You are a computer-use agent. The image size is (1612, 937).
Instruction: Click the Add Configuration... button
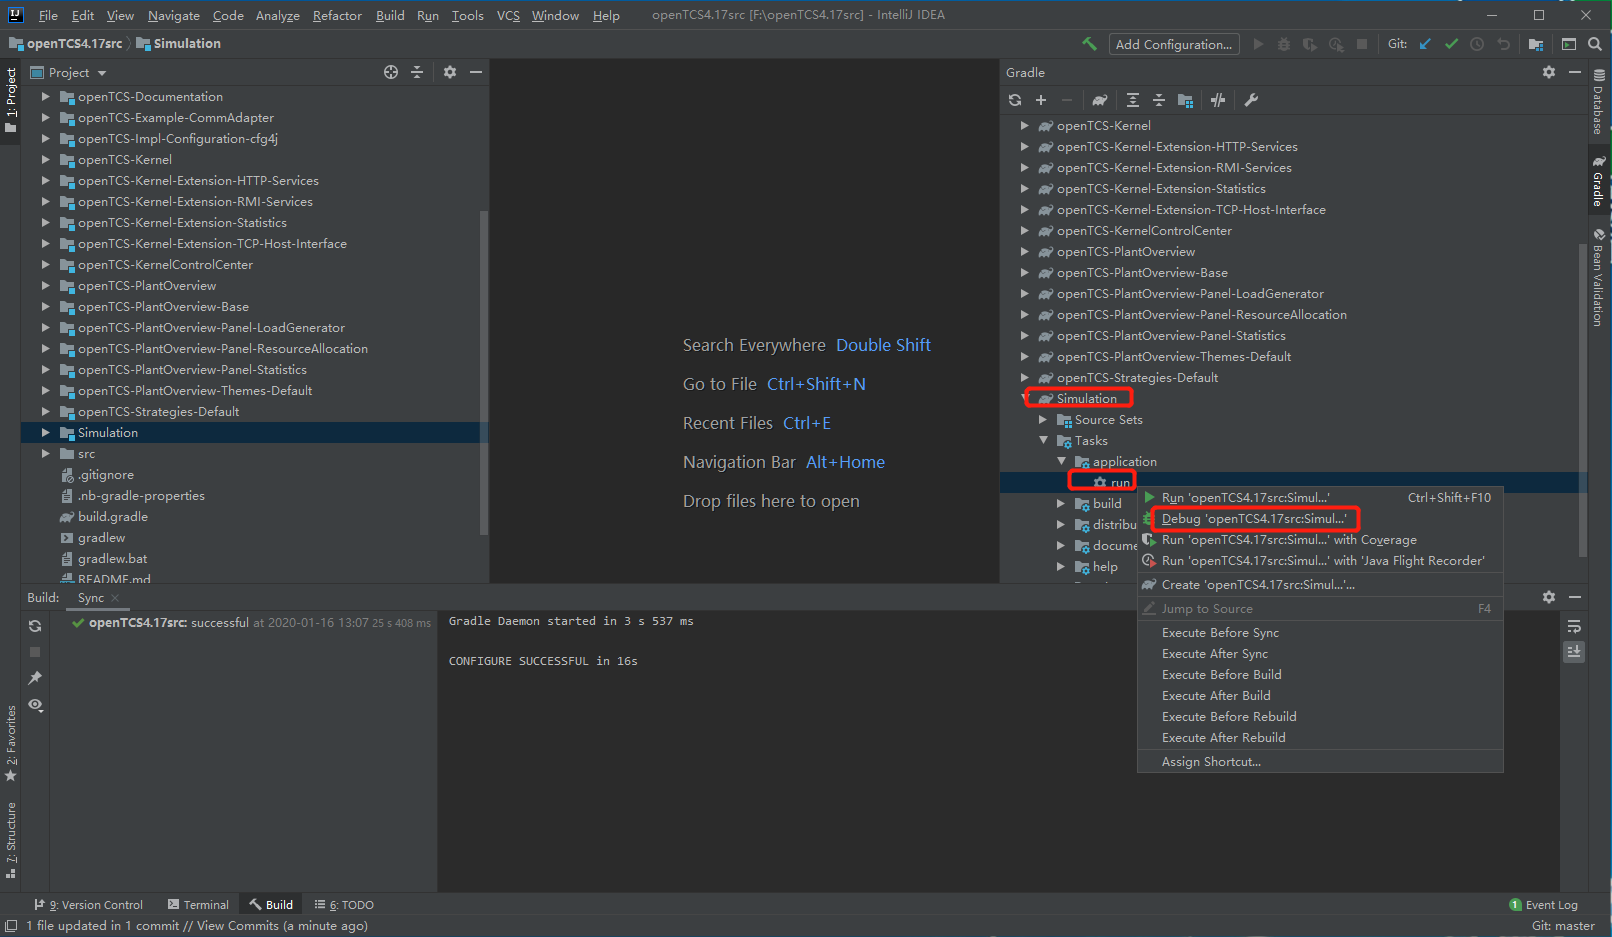pyautogui.click(x=1174, y=44)
